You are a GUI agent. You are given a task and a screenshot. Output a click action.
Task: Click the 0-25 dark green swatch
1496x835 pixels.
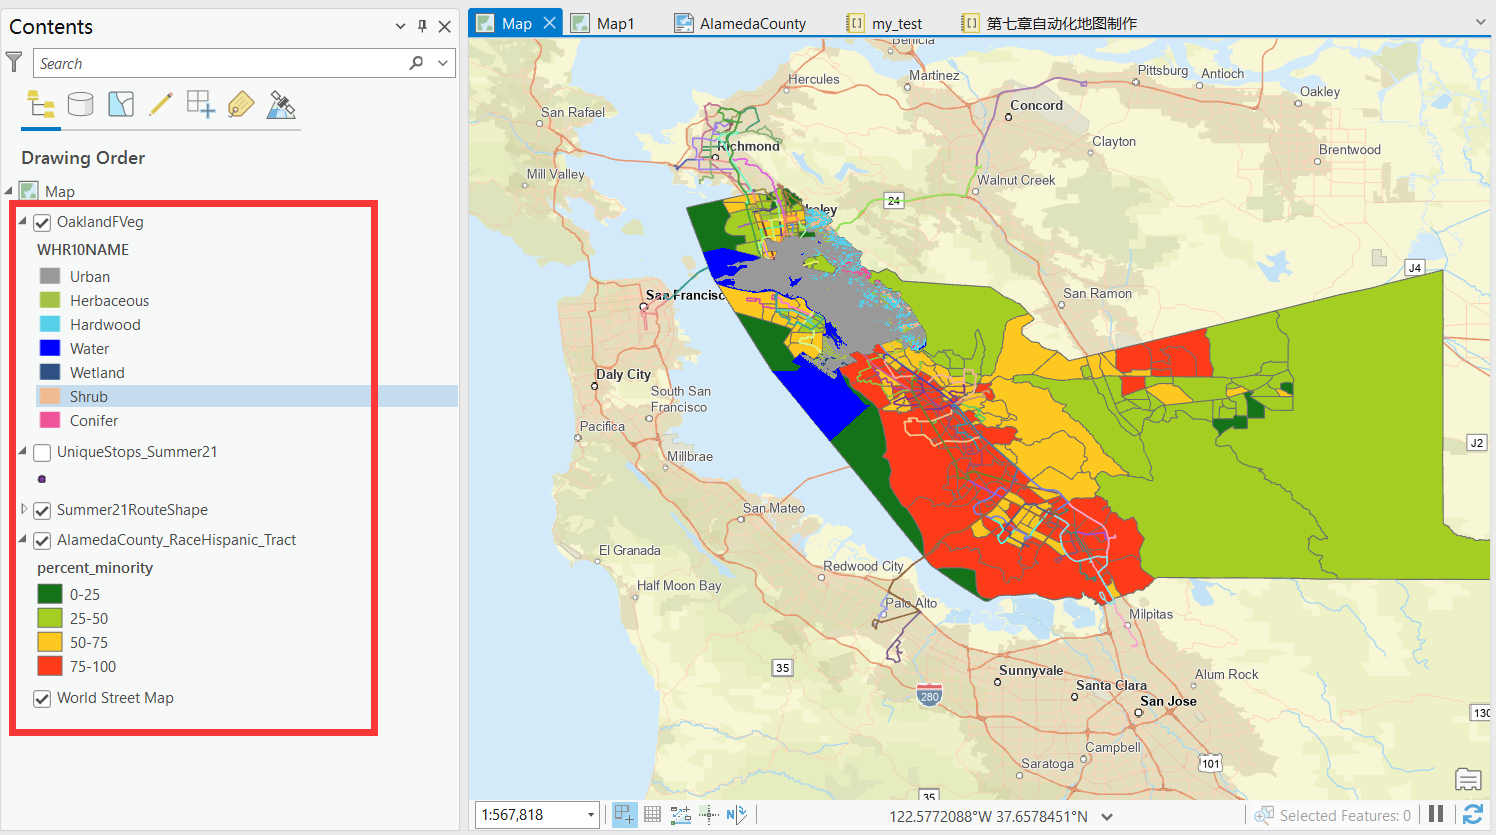tap(50, 594)
